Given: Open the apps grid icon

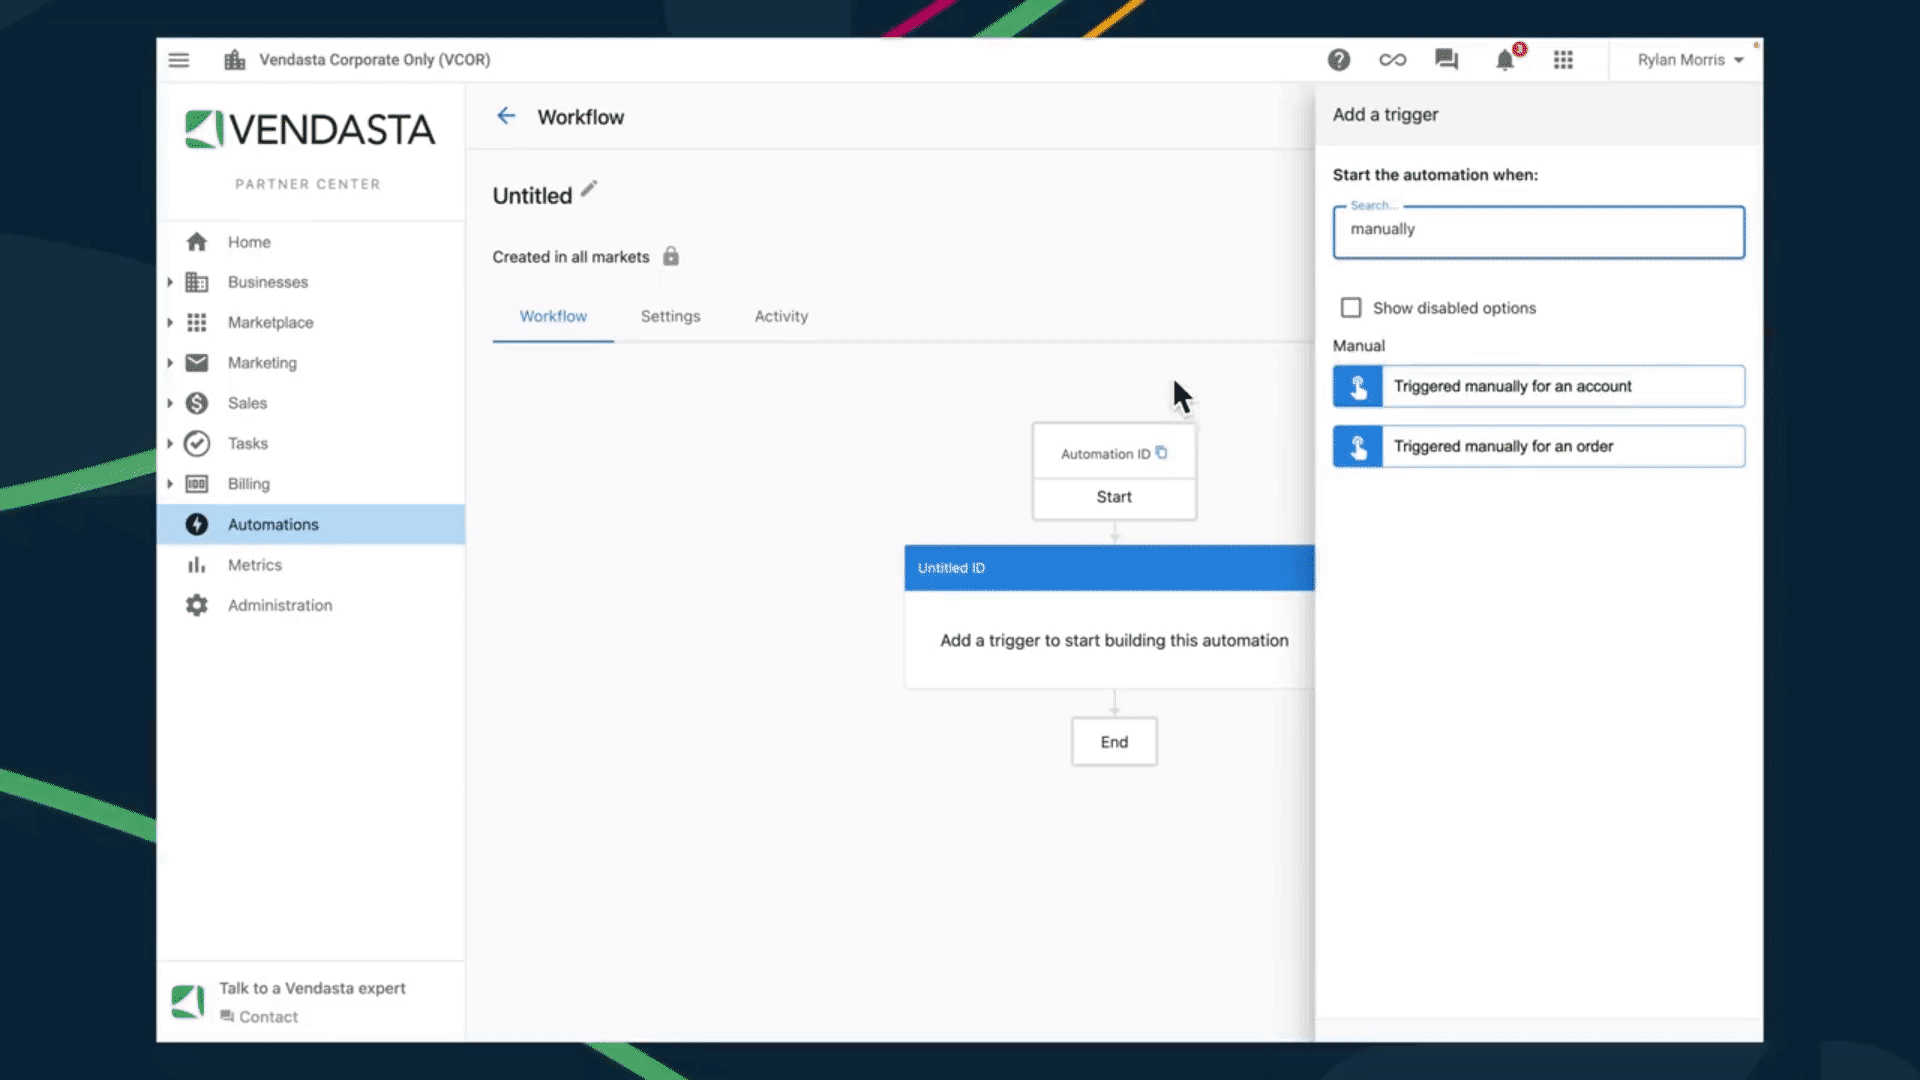Looking at the screenshot, I should pyautogui.click(x=1563, y=60).
